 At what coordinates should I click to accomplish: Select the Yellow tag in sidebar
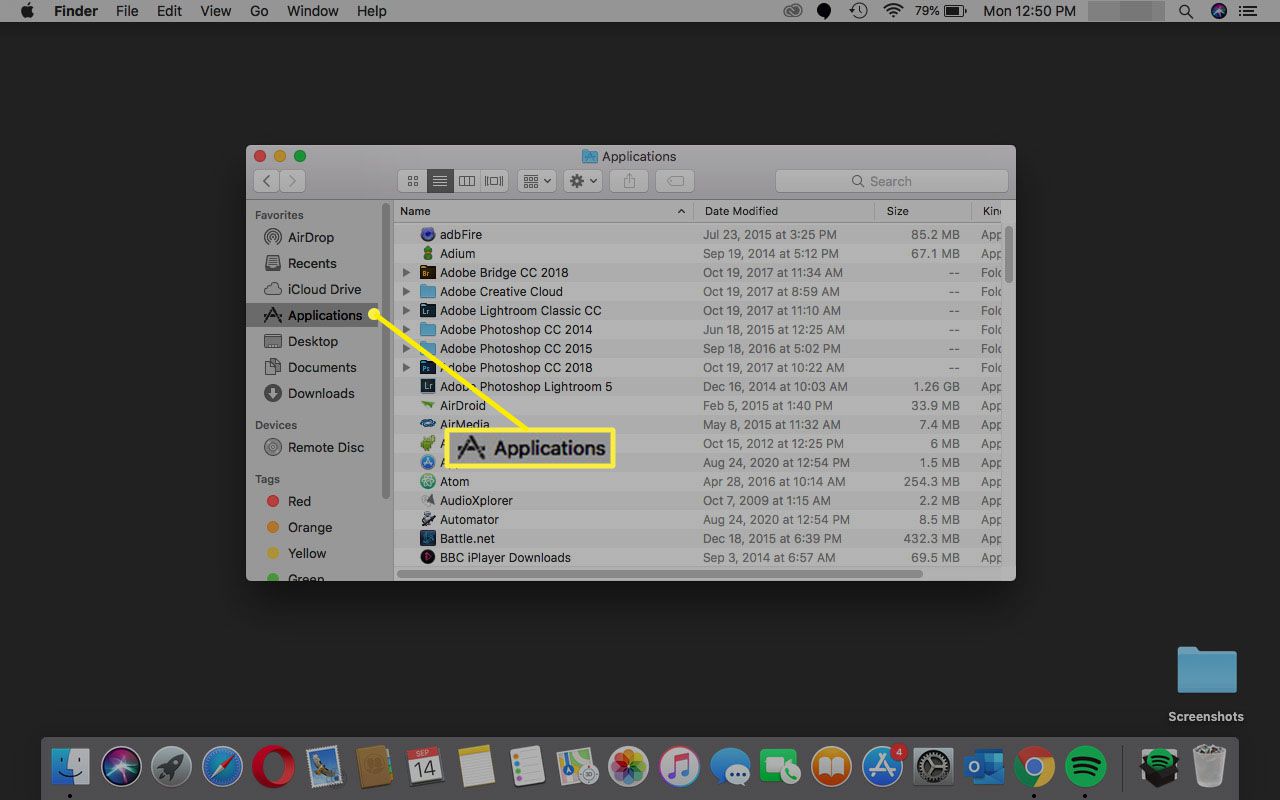click(296, 553)
